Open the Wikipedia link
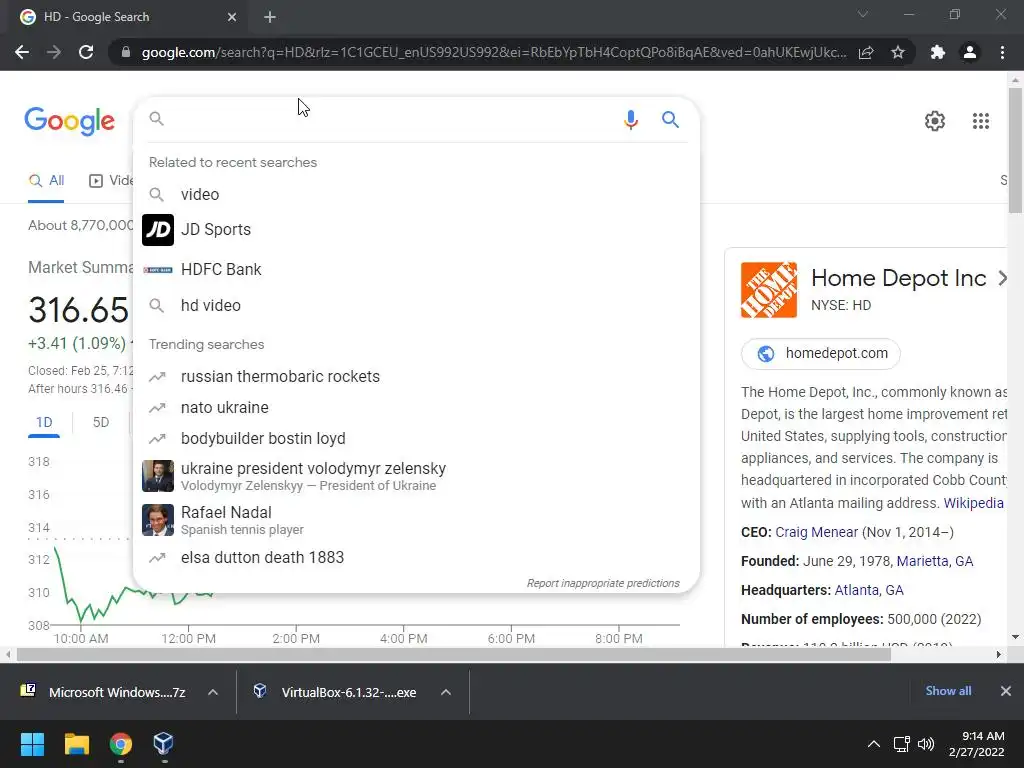The height and width of the screenshot is (768, 1024). coord(973,503)
